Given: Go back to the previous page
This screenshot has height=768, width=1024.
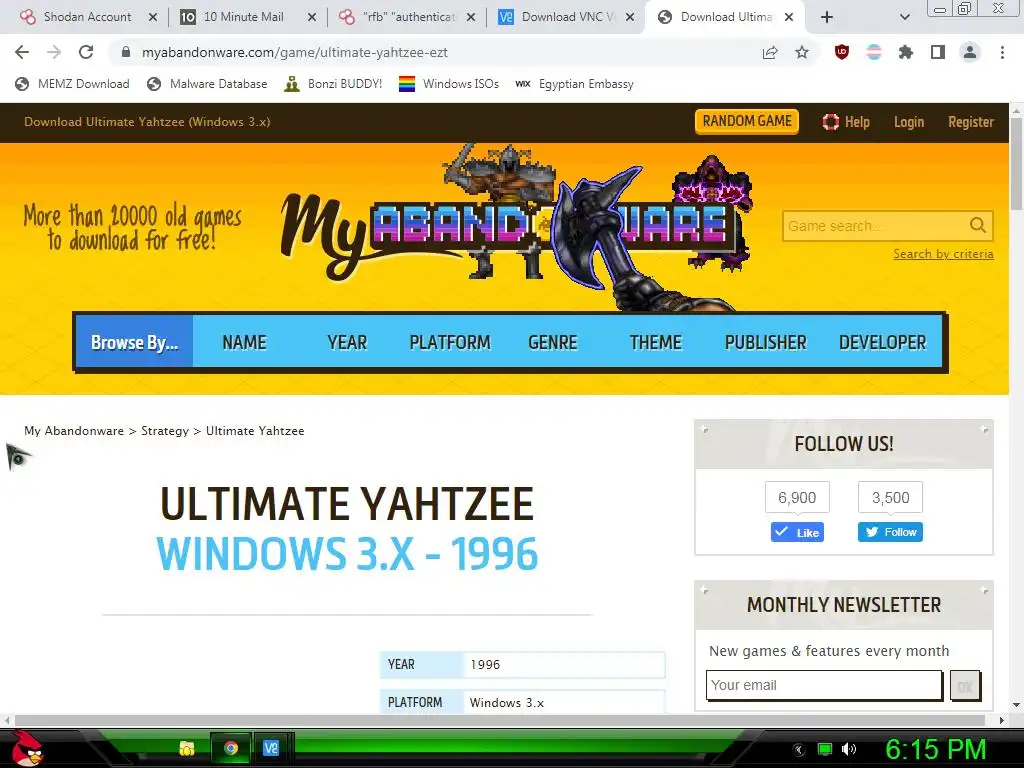Looking at the screenshot, I should click(22, 52).
